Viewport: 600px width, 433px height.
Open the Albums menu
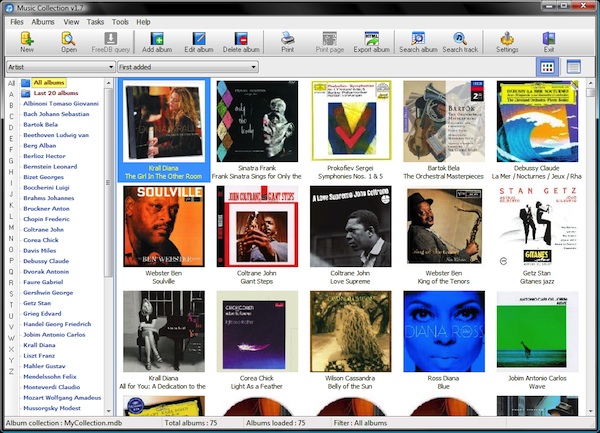[43, 22]
